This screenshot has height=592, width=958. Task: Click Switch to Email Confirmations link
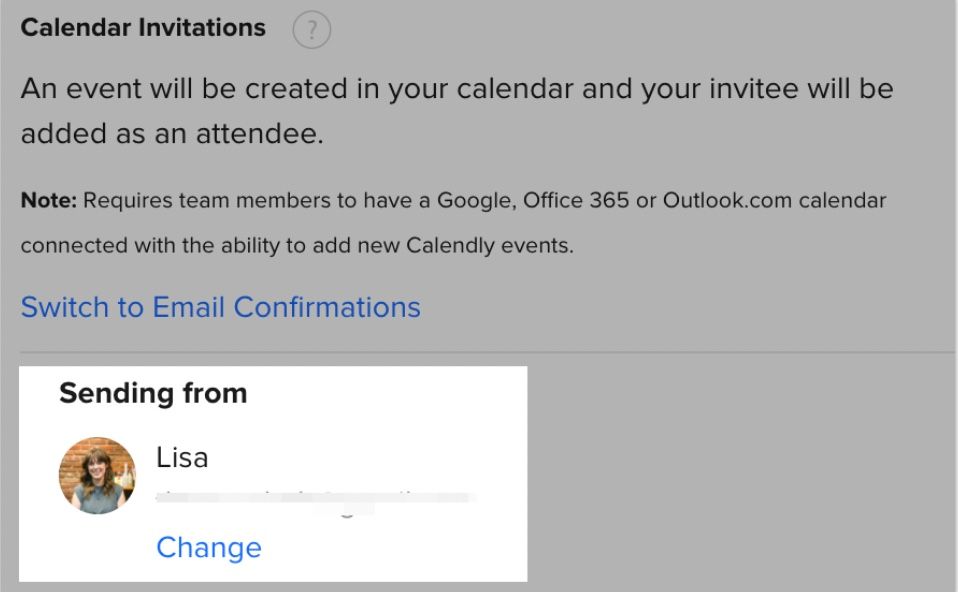221,307
